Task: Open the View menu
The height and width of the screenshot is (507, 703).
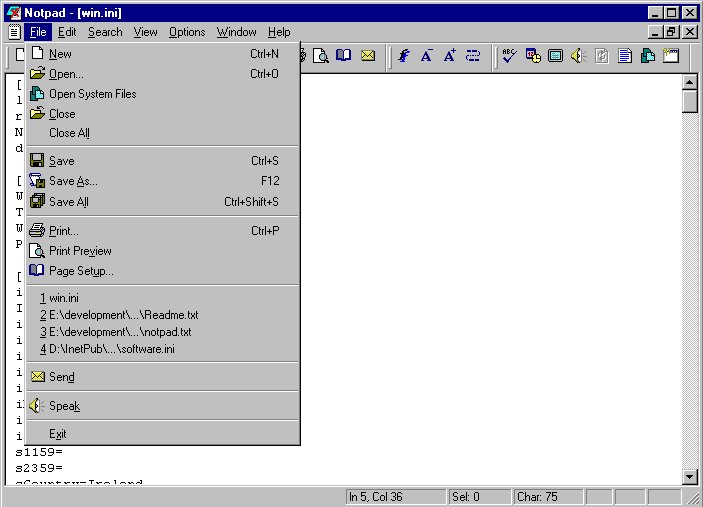Action: coord(145,32)
